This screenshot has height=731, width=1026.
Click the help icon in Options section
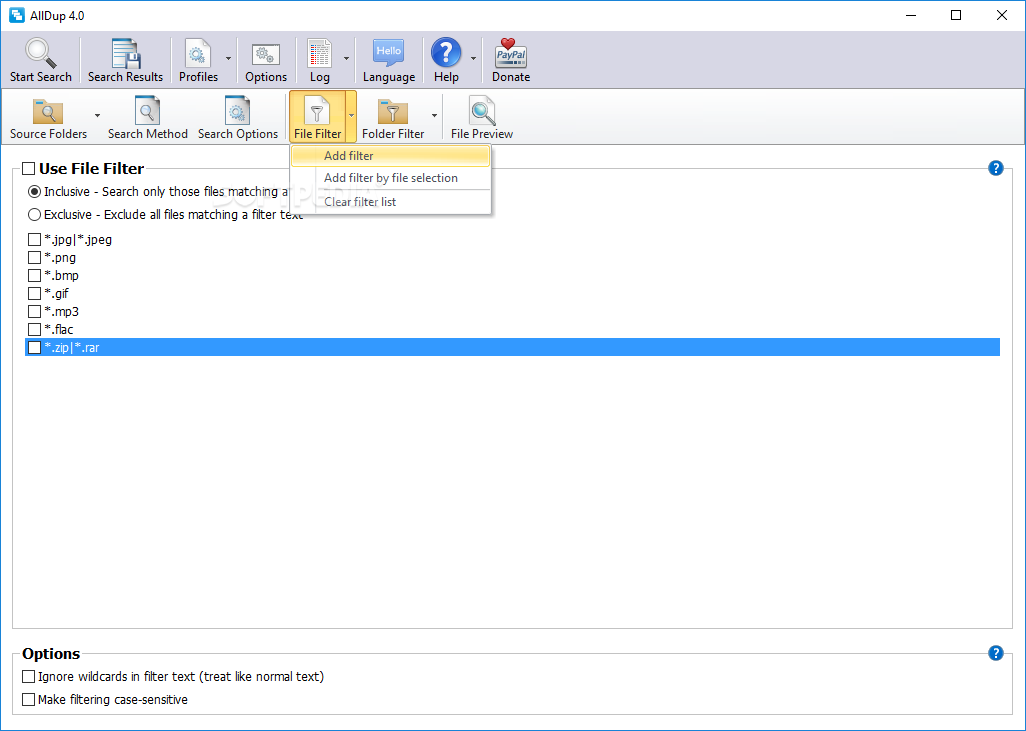[x=996, y=652]
